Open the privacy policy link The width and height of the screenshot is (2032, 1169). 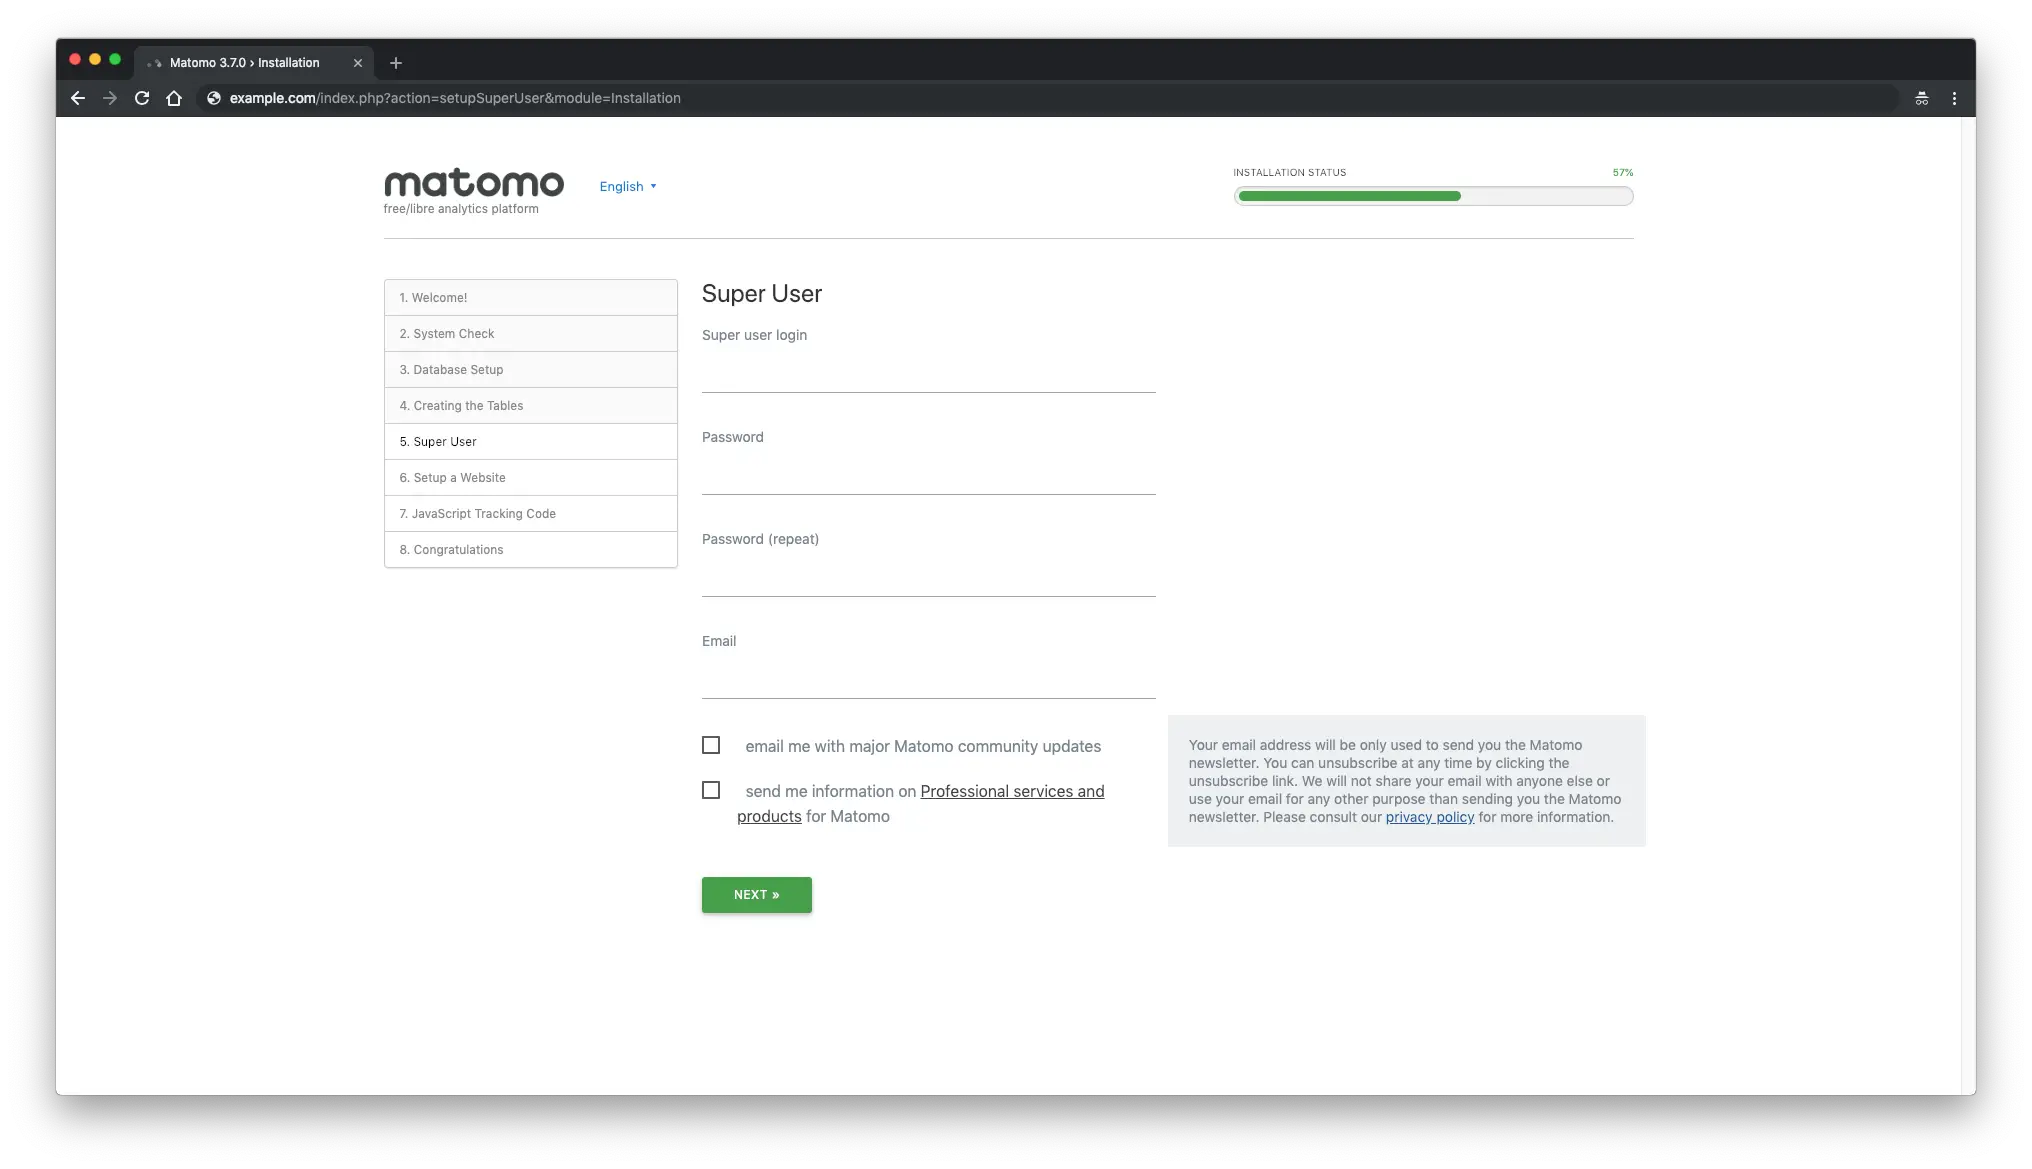tap(1429, 817)
